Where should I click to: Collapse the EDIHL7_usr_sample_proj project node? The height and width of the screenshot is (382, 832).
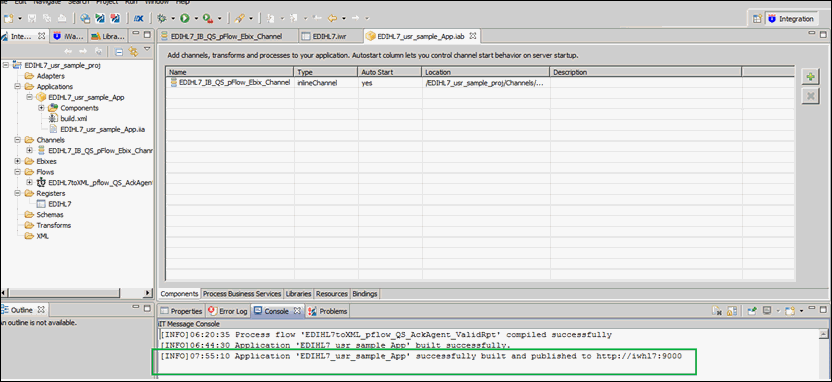[x=6, y=65]
